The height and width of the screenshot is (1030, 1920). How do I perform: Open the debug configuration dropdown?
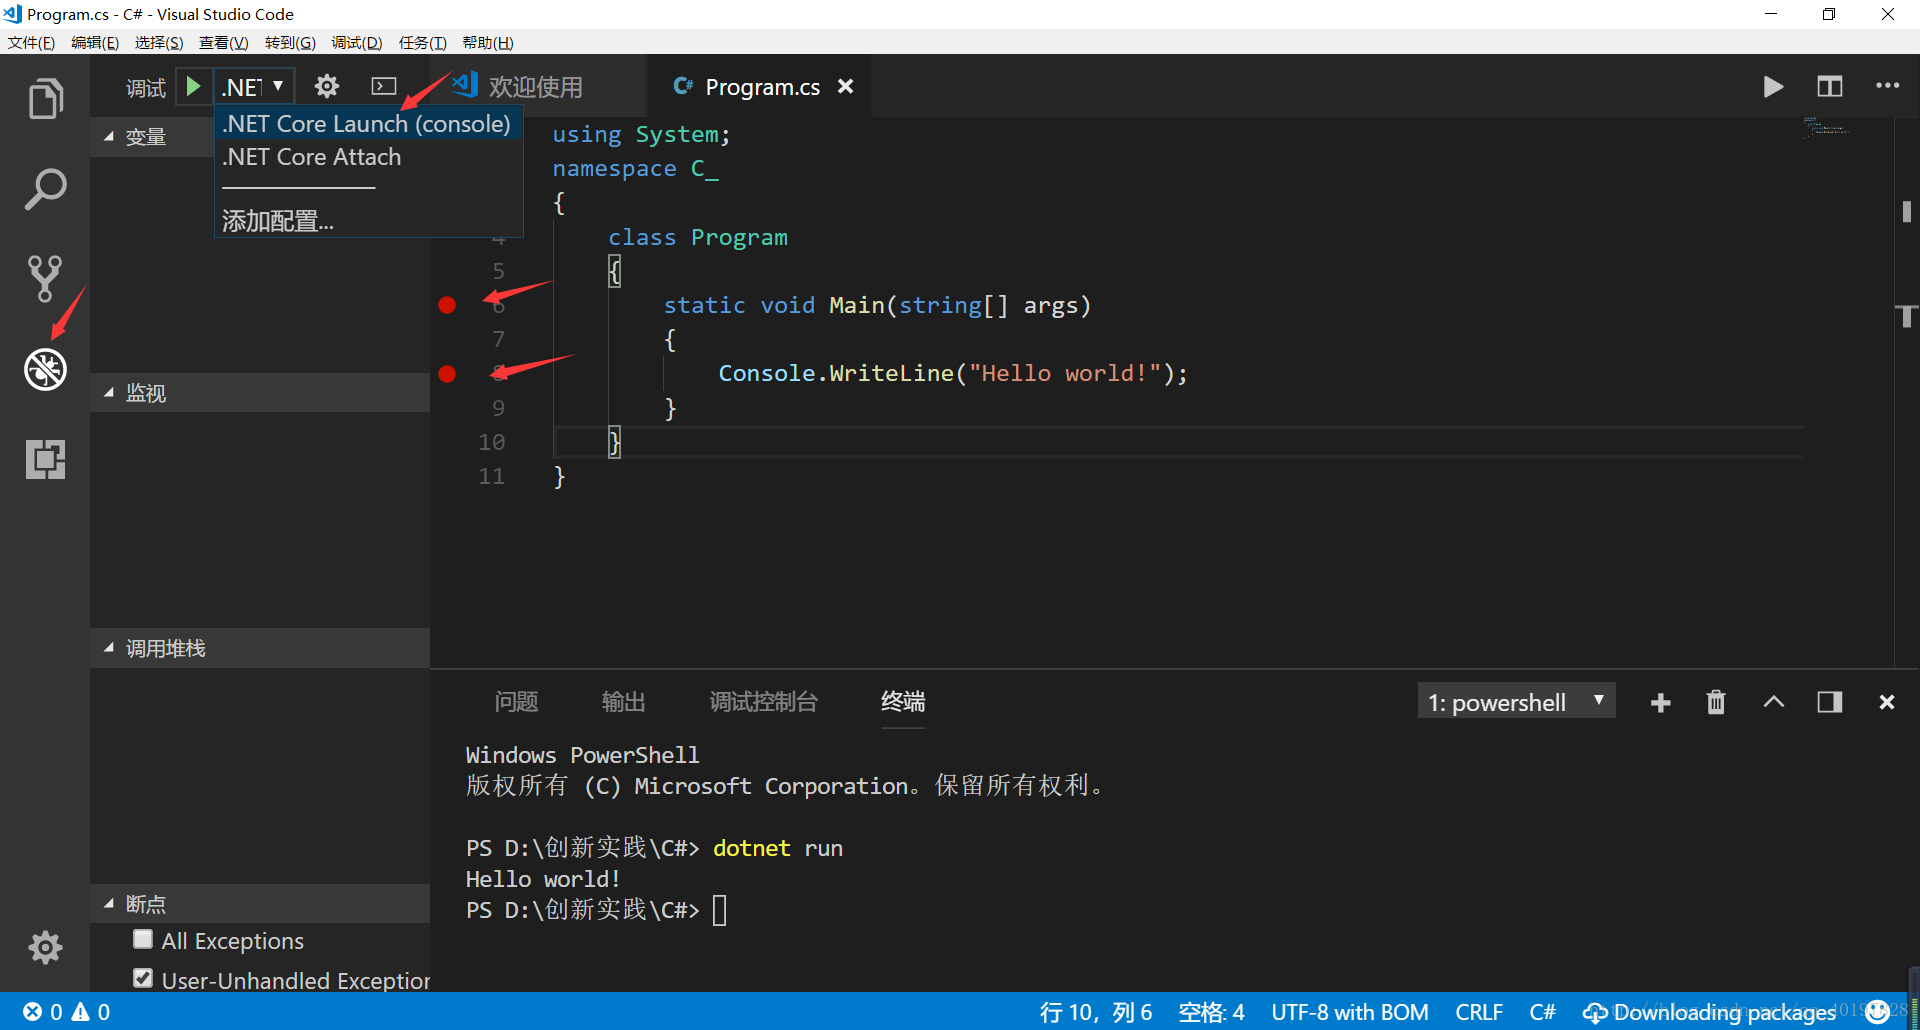[x=254, y=86]
